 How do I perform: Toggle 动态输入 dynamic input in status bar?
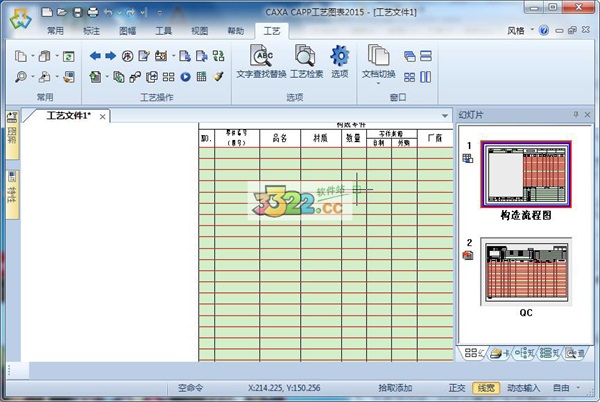(523, 388)
